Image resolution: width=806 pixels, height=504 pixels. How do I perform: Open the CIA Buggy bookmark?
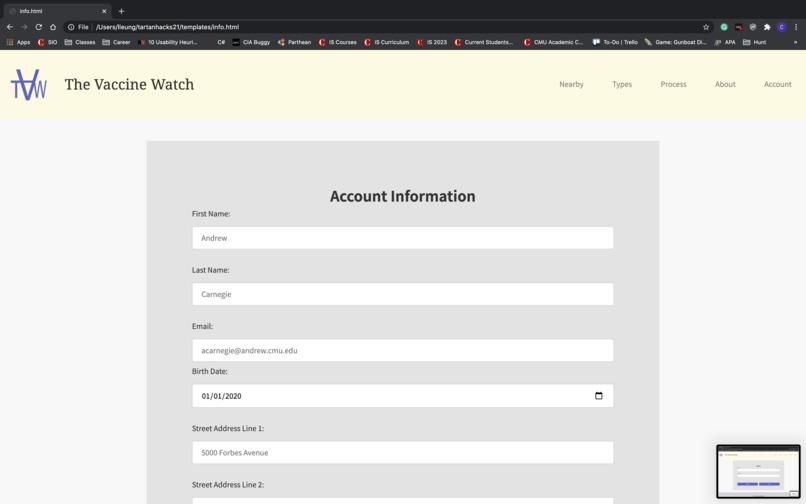tap(251, 42)
